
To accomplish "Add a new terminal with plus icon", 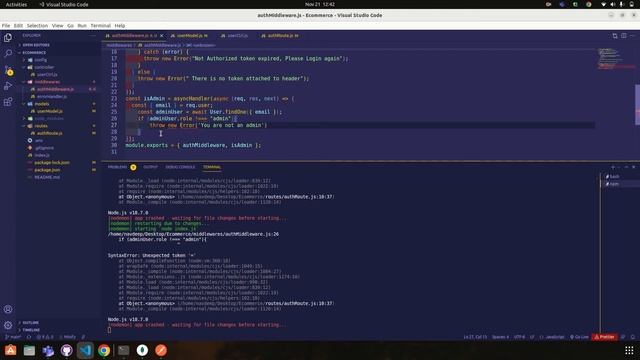I will (613, 167).
